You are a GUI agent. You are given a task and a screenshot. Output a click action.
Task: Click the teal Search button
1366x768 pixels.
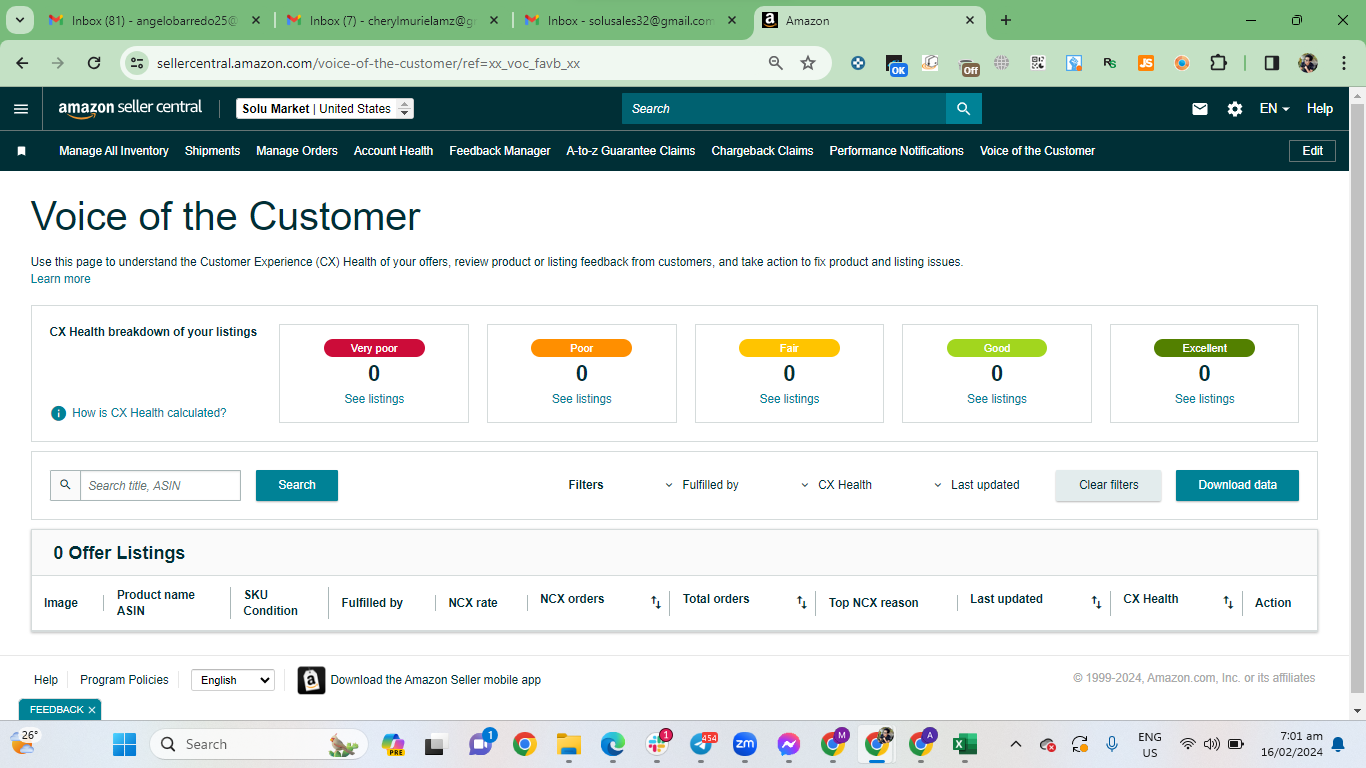point(297,485)
